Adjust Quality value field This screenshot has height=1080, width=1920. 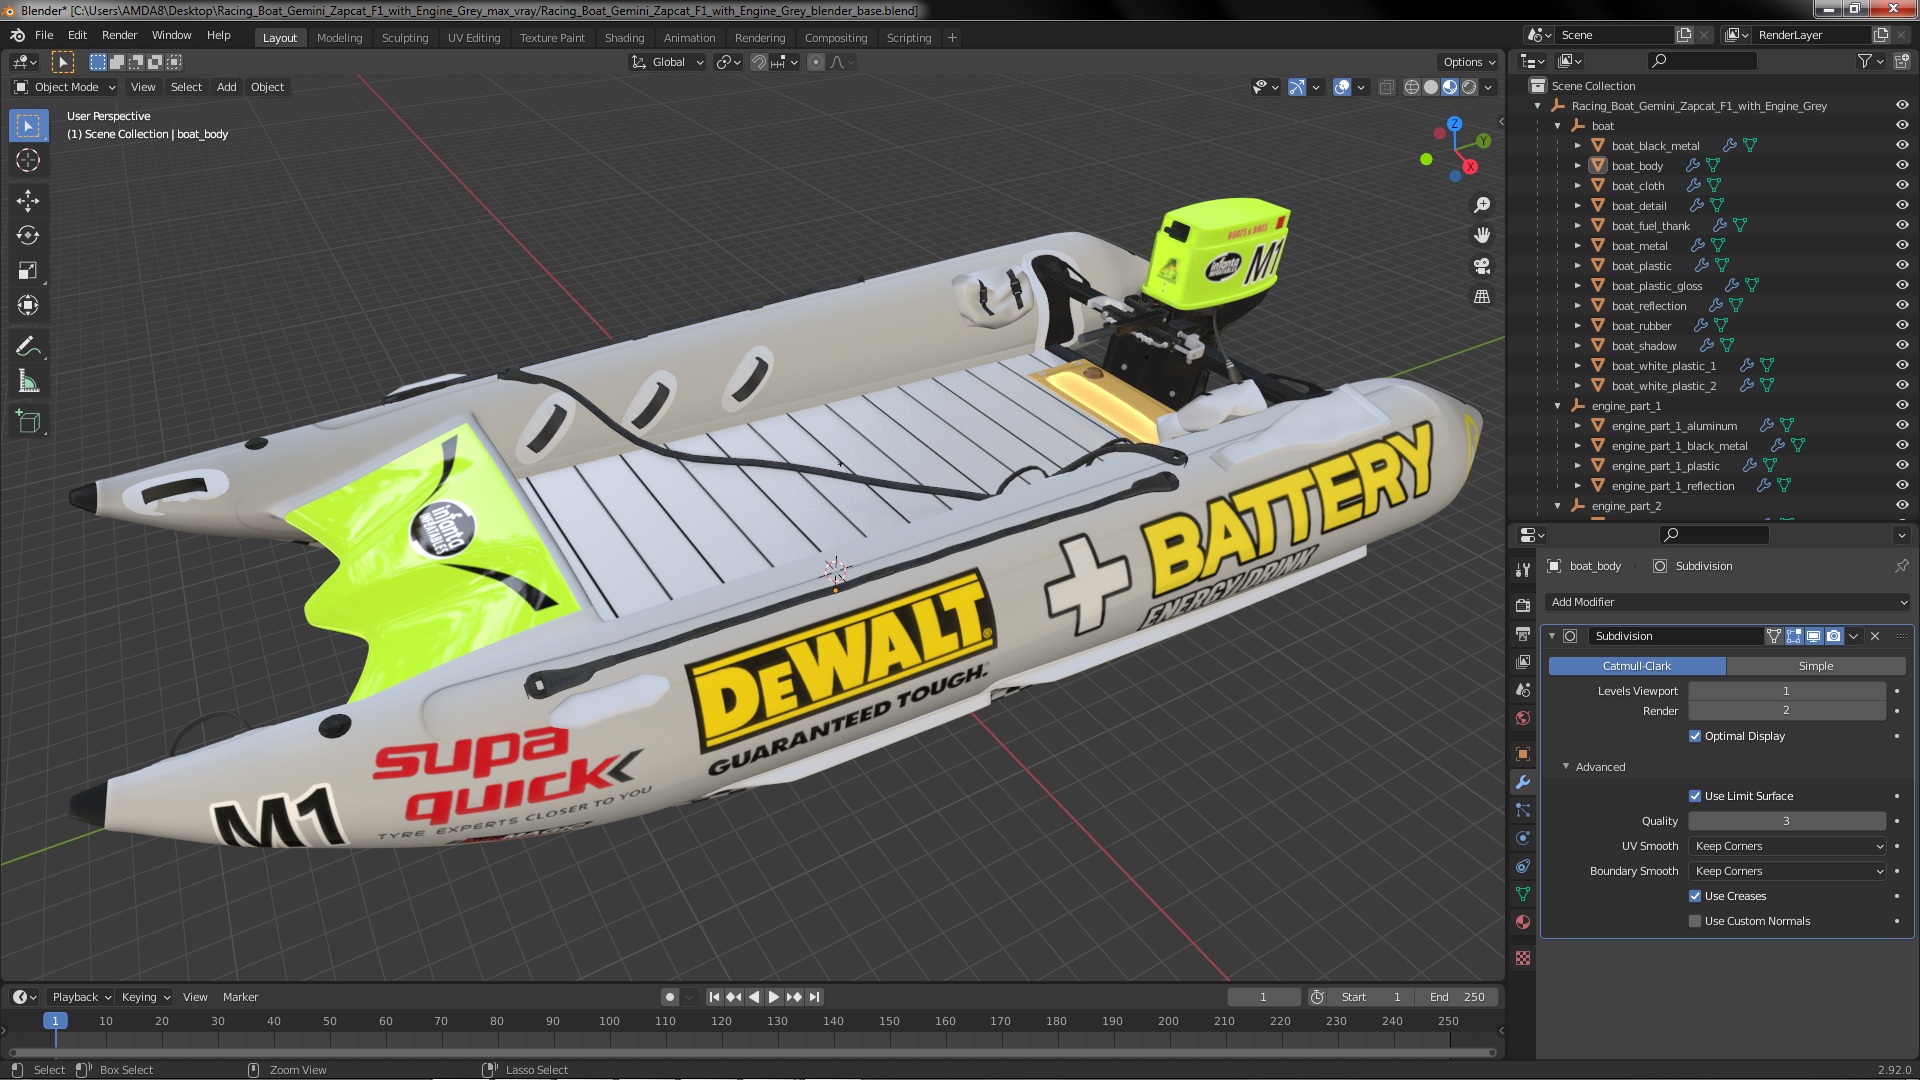pos(1787,821)
